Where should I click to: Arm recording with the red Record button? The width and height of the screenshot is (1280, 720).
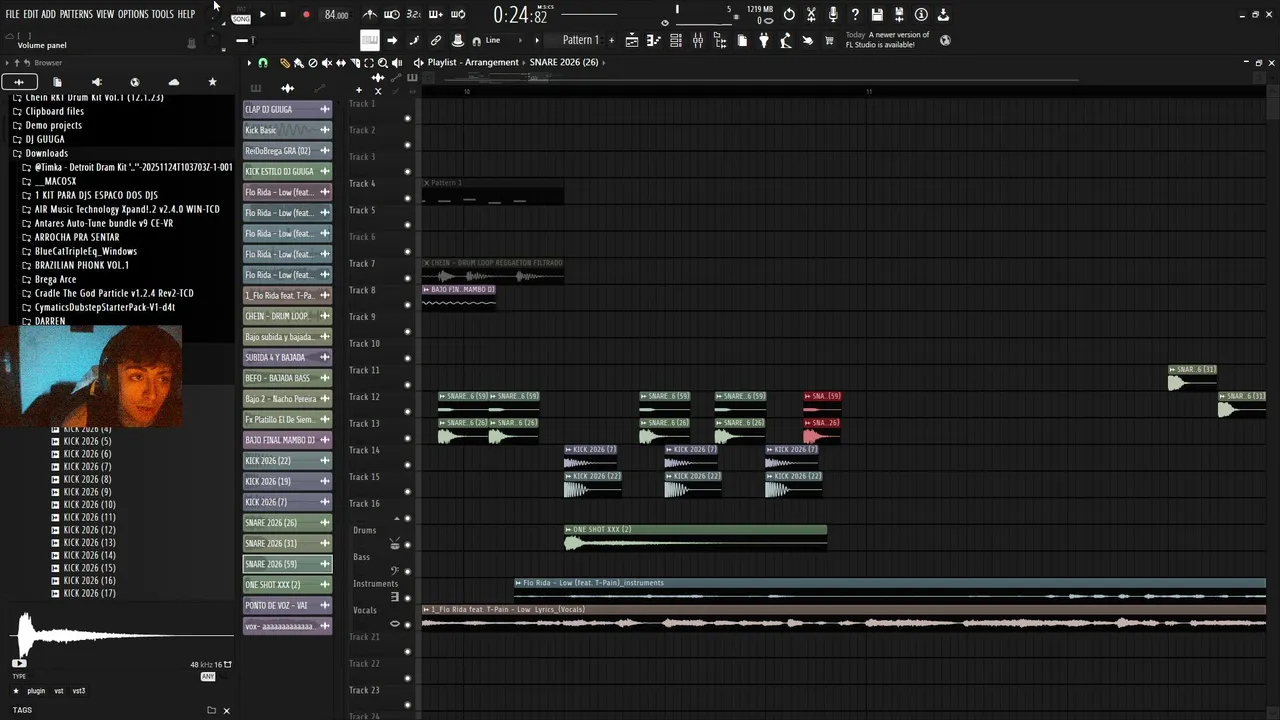306,14
